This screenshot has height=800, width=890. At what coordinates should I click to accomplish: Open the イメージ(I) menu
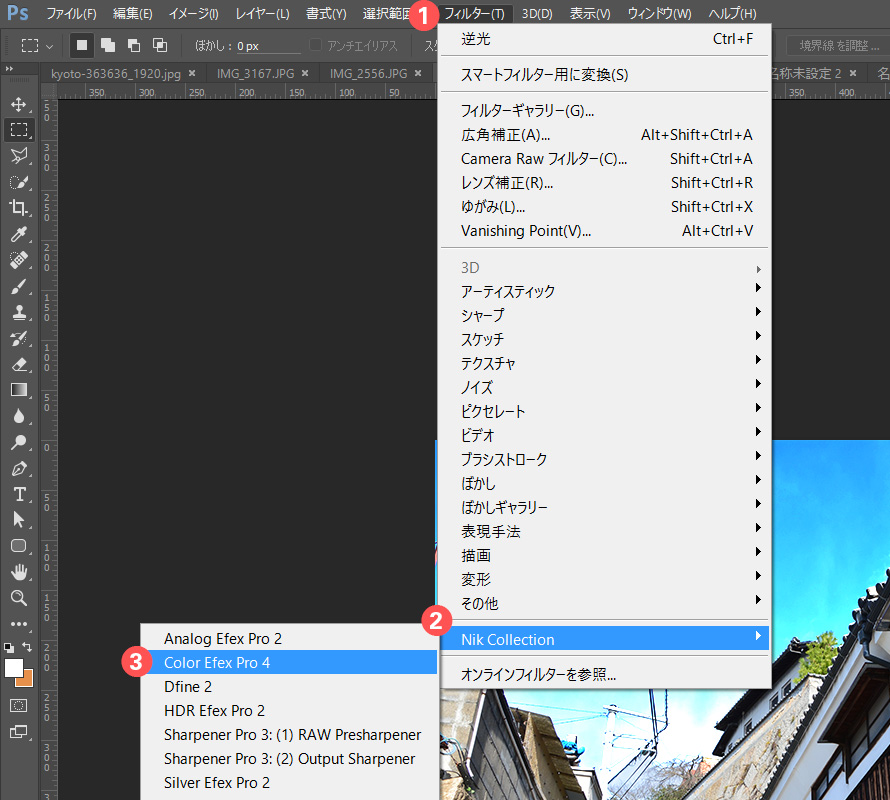pos(194,14)
